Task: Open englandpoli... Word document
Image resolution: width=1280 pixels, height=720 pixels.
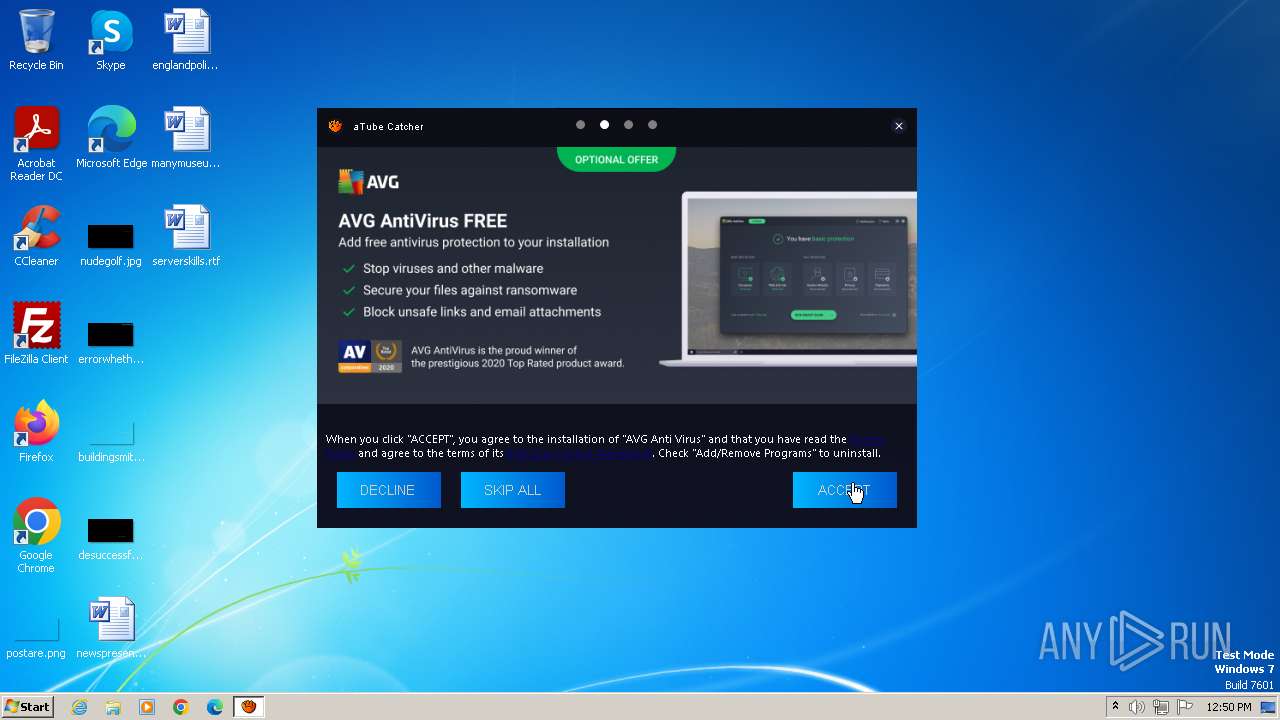Action: click(x=185, y=40)
